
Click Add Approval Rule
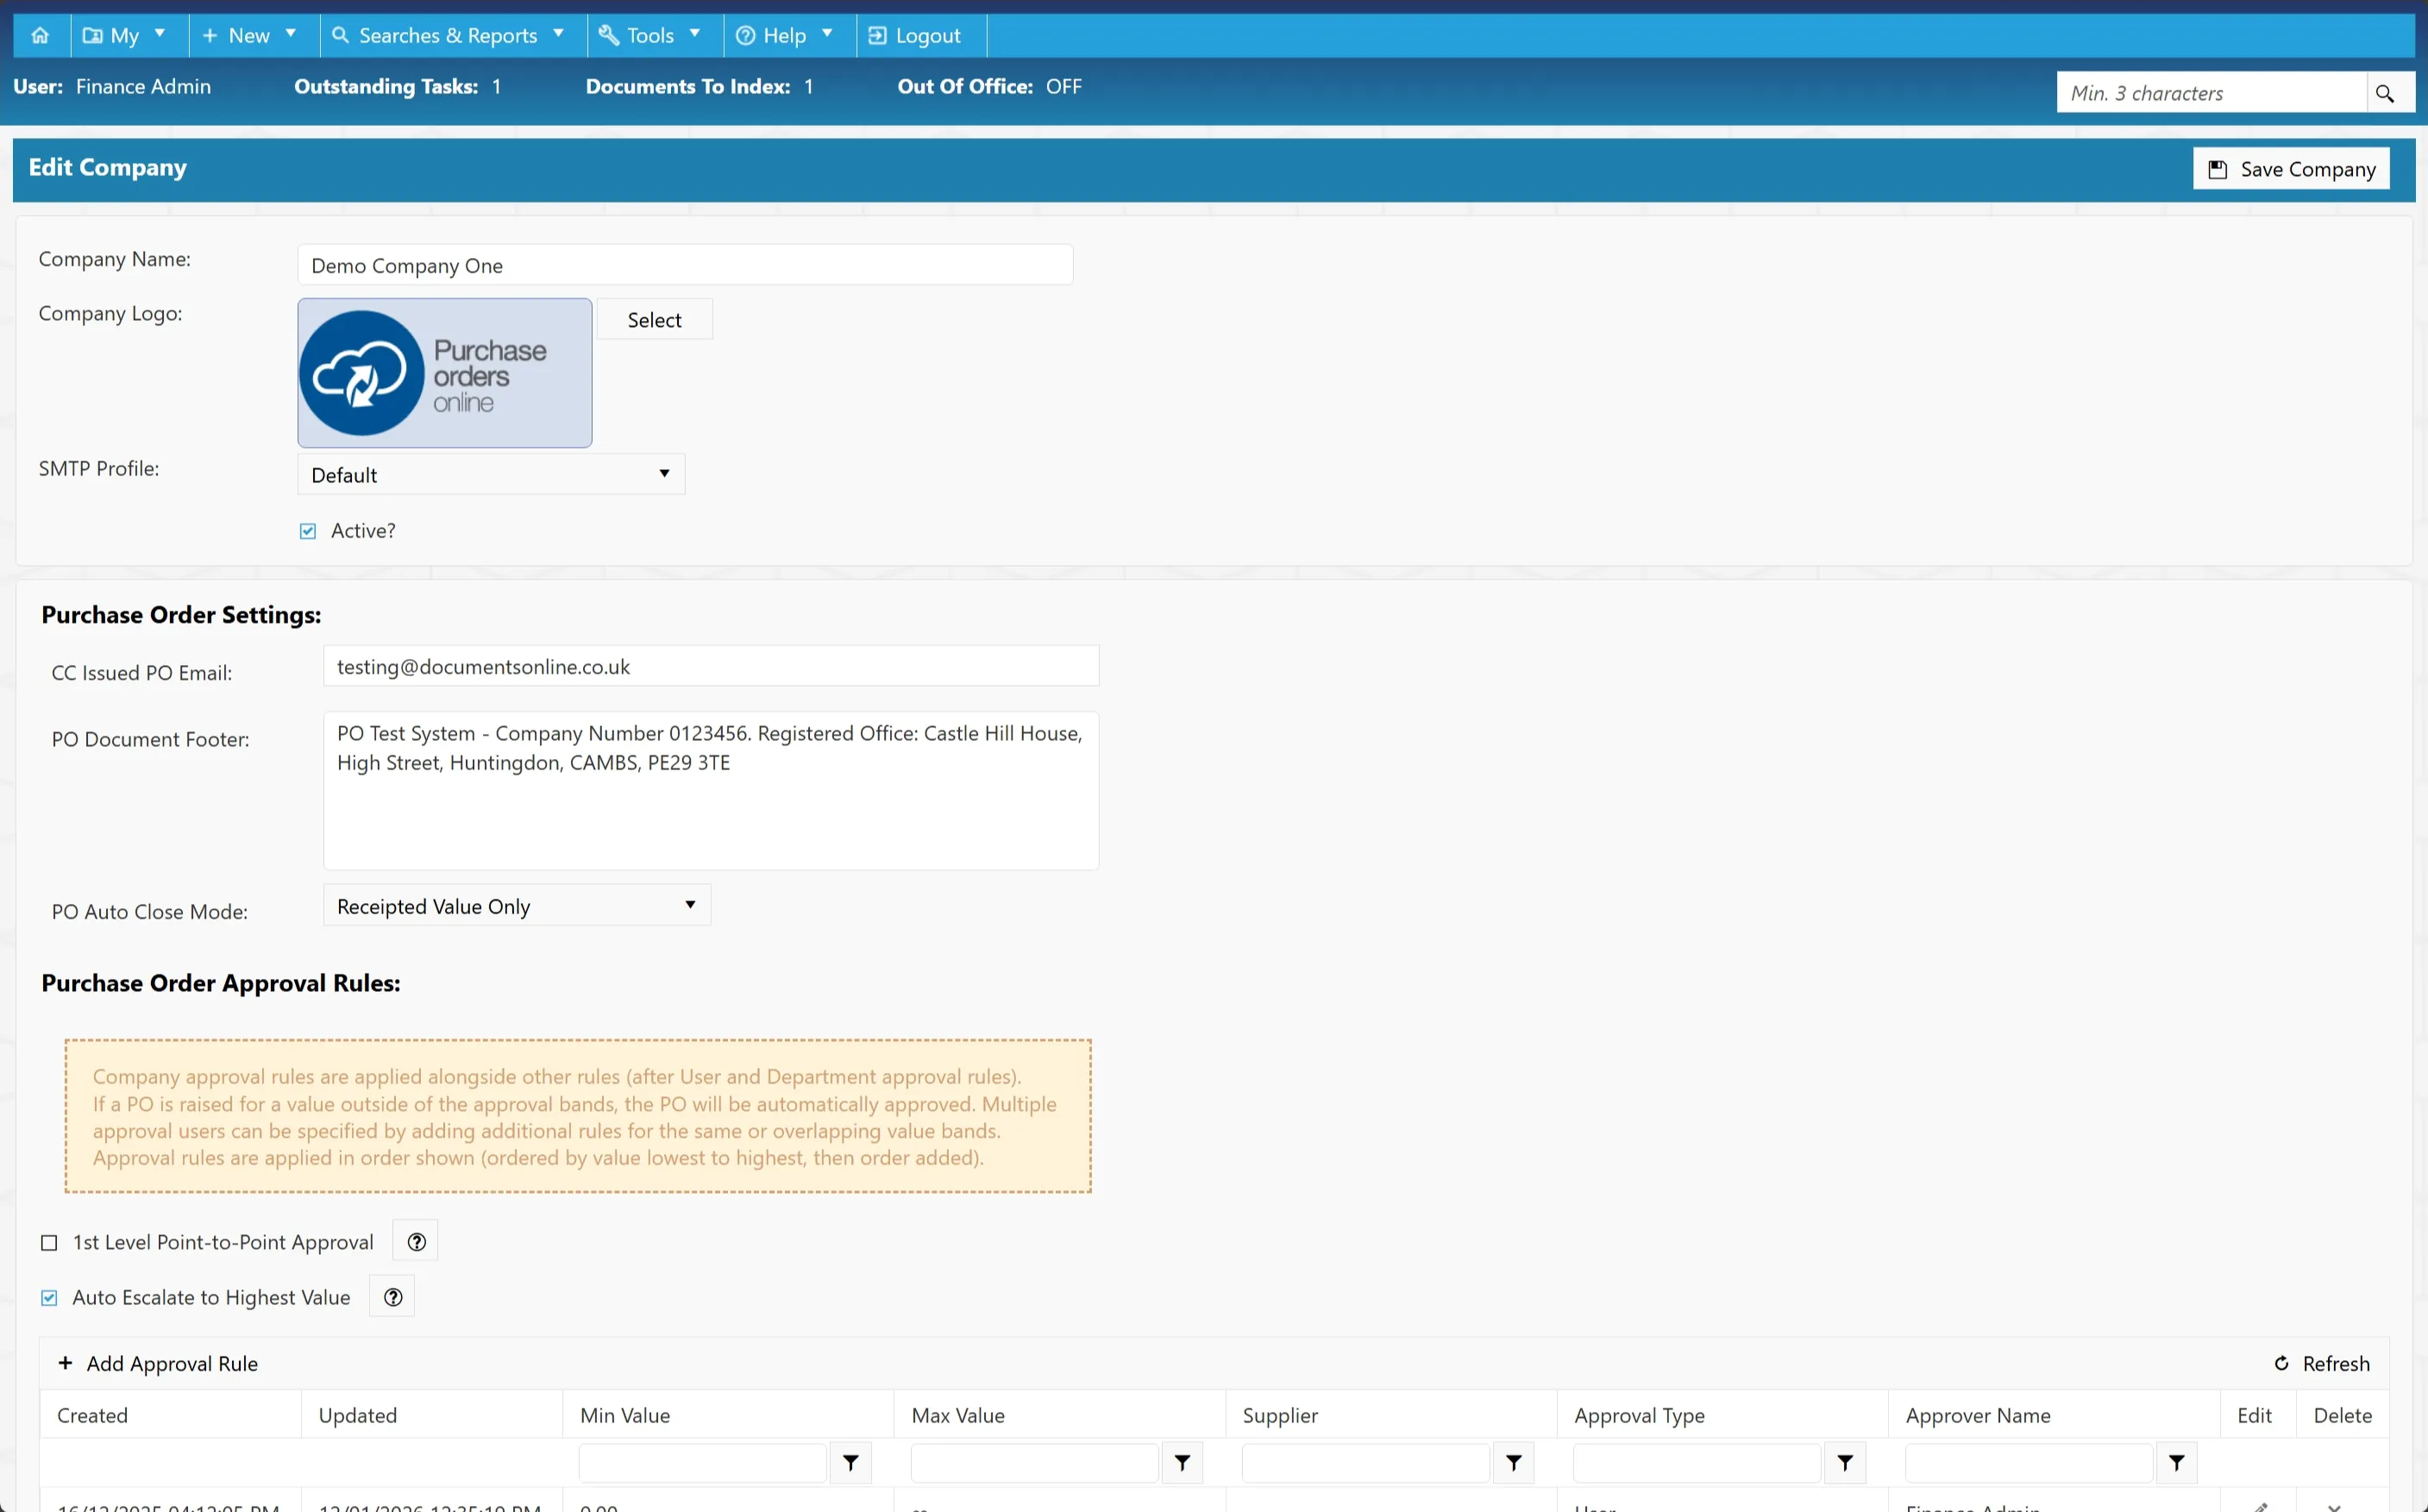point(158,1364)
